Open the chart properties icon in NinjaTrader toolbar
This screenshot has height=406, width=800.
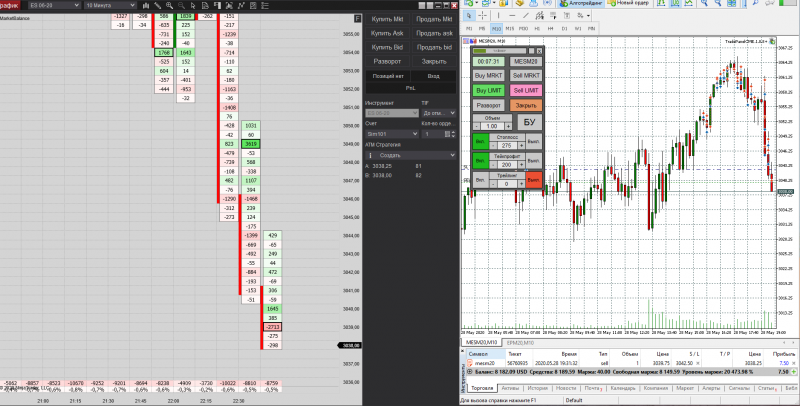click(253, 6)
